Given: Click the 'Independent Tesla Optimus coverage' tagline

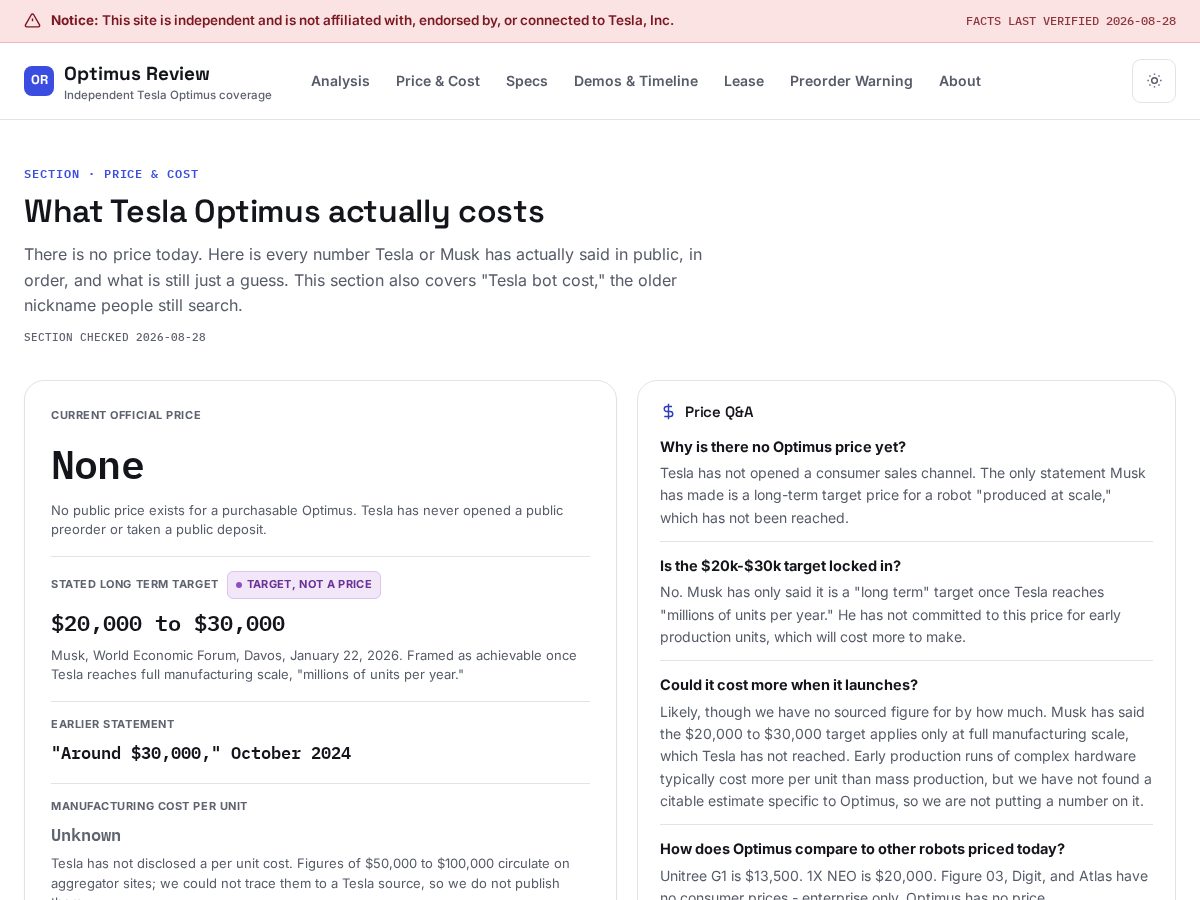Looking at the screenshot, I should click(x=168, y=95).
